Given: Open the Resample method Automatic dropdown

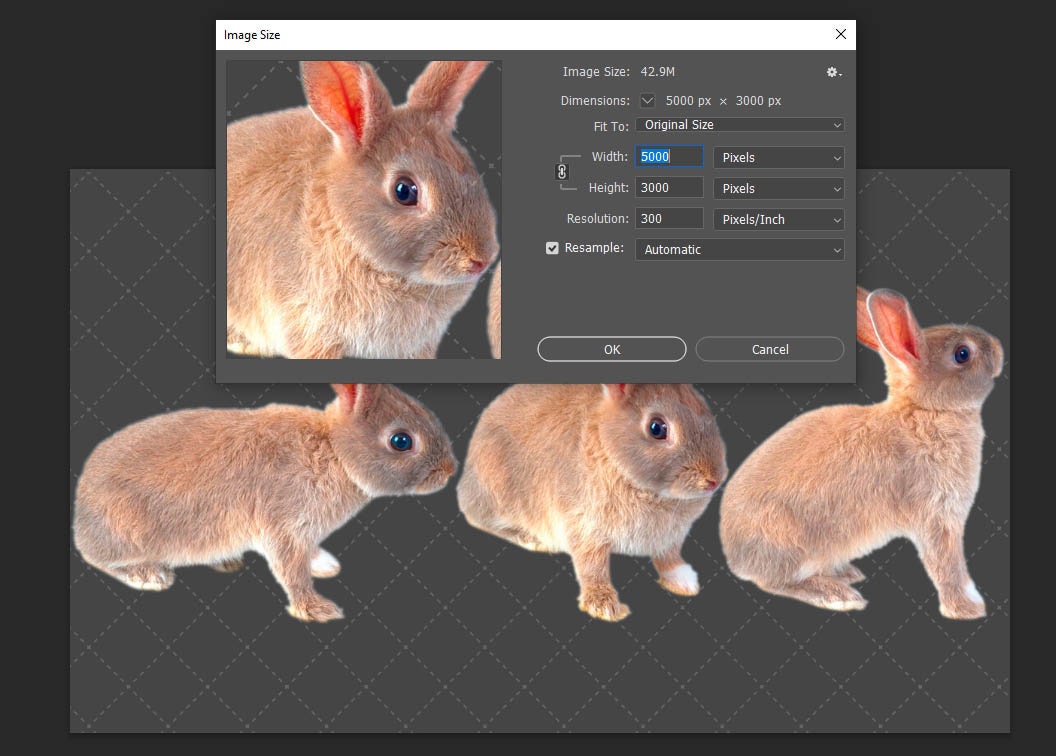Looking at the screenshot, I should tap(739, 249).
